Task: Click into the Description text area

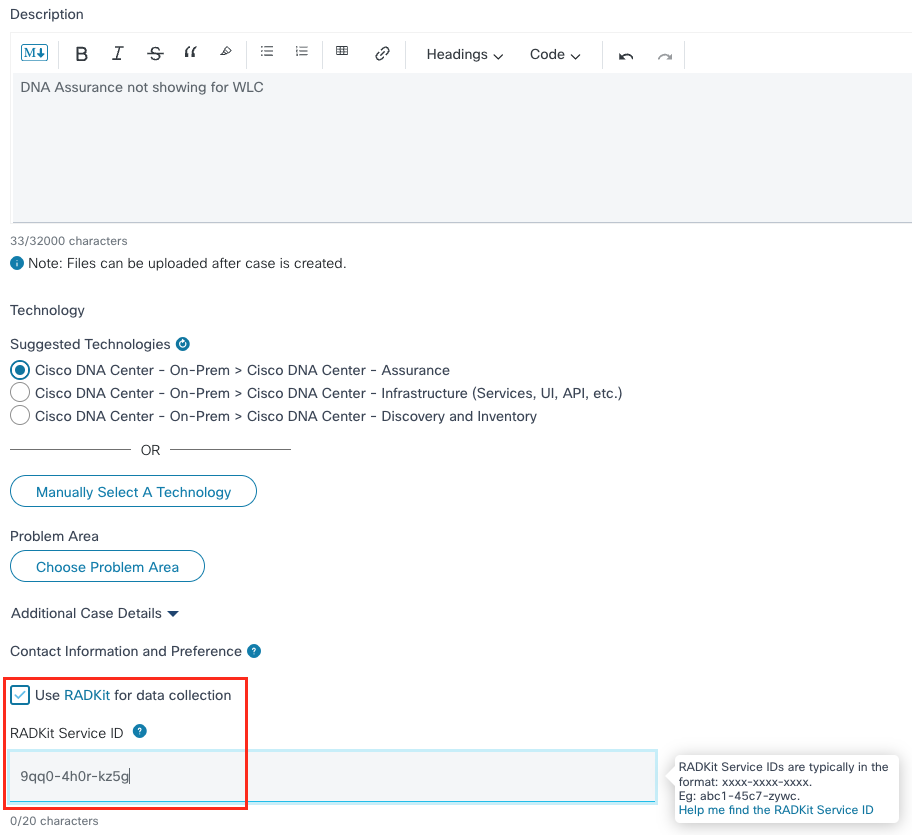Action: point(462,148)
